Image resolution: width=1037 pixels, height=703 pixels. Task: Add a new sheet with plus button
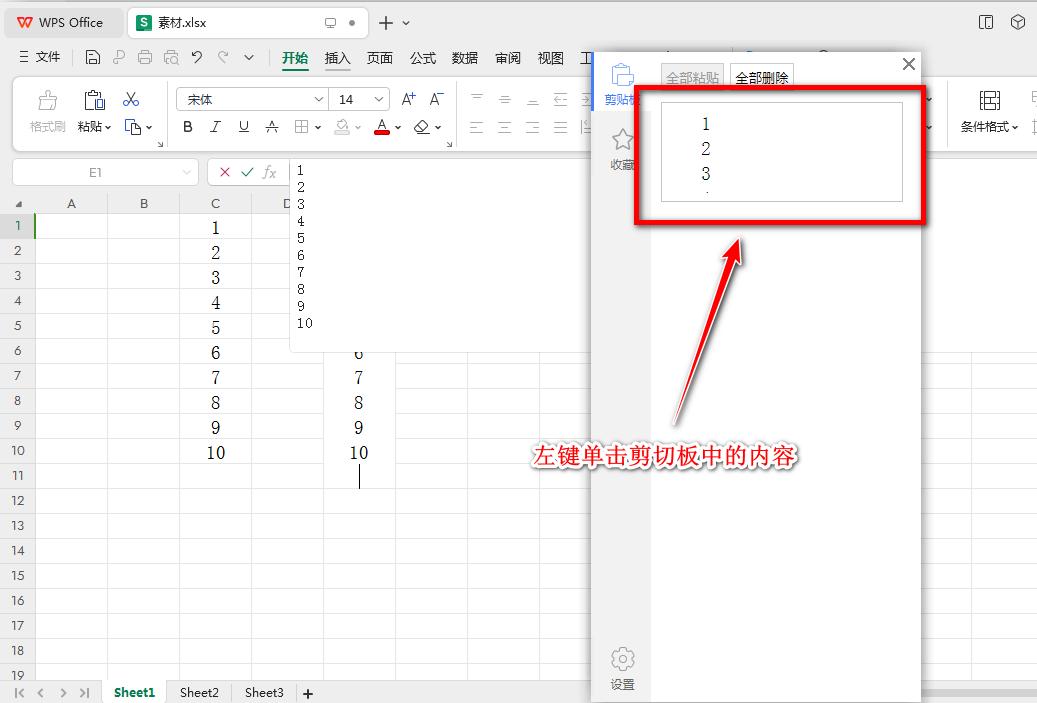[x=308, y=693]
